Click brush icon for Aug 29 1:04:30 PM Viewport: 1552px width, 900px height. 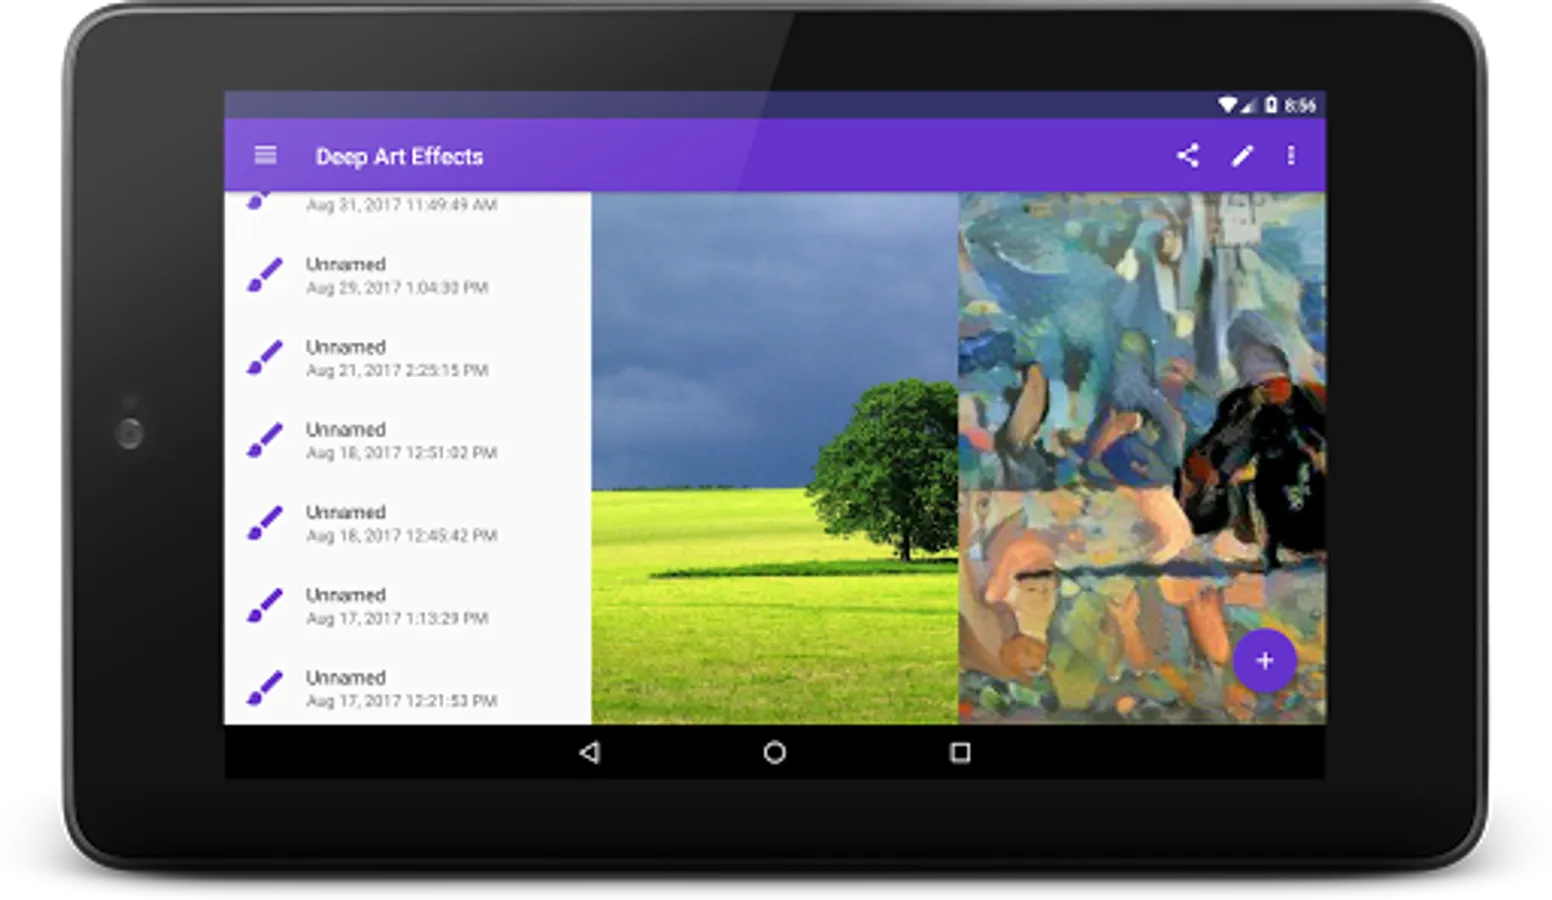point(265,275)
